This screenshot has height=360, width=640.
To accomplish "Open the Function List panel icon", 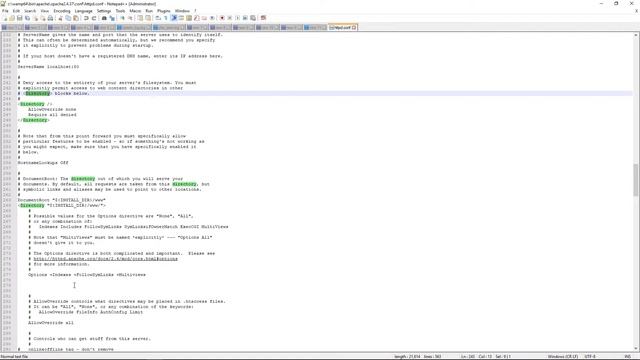I will pos(196,18).
